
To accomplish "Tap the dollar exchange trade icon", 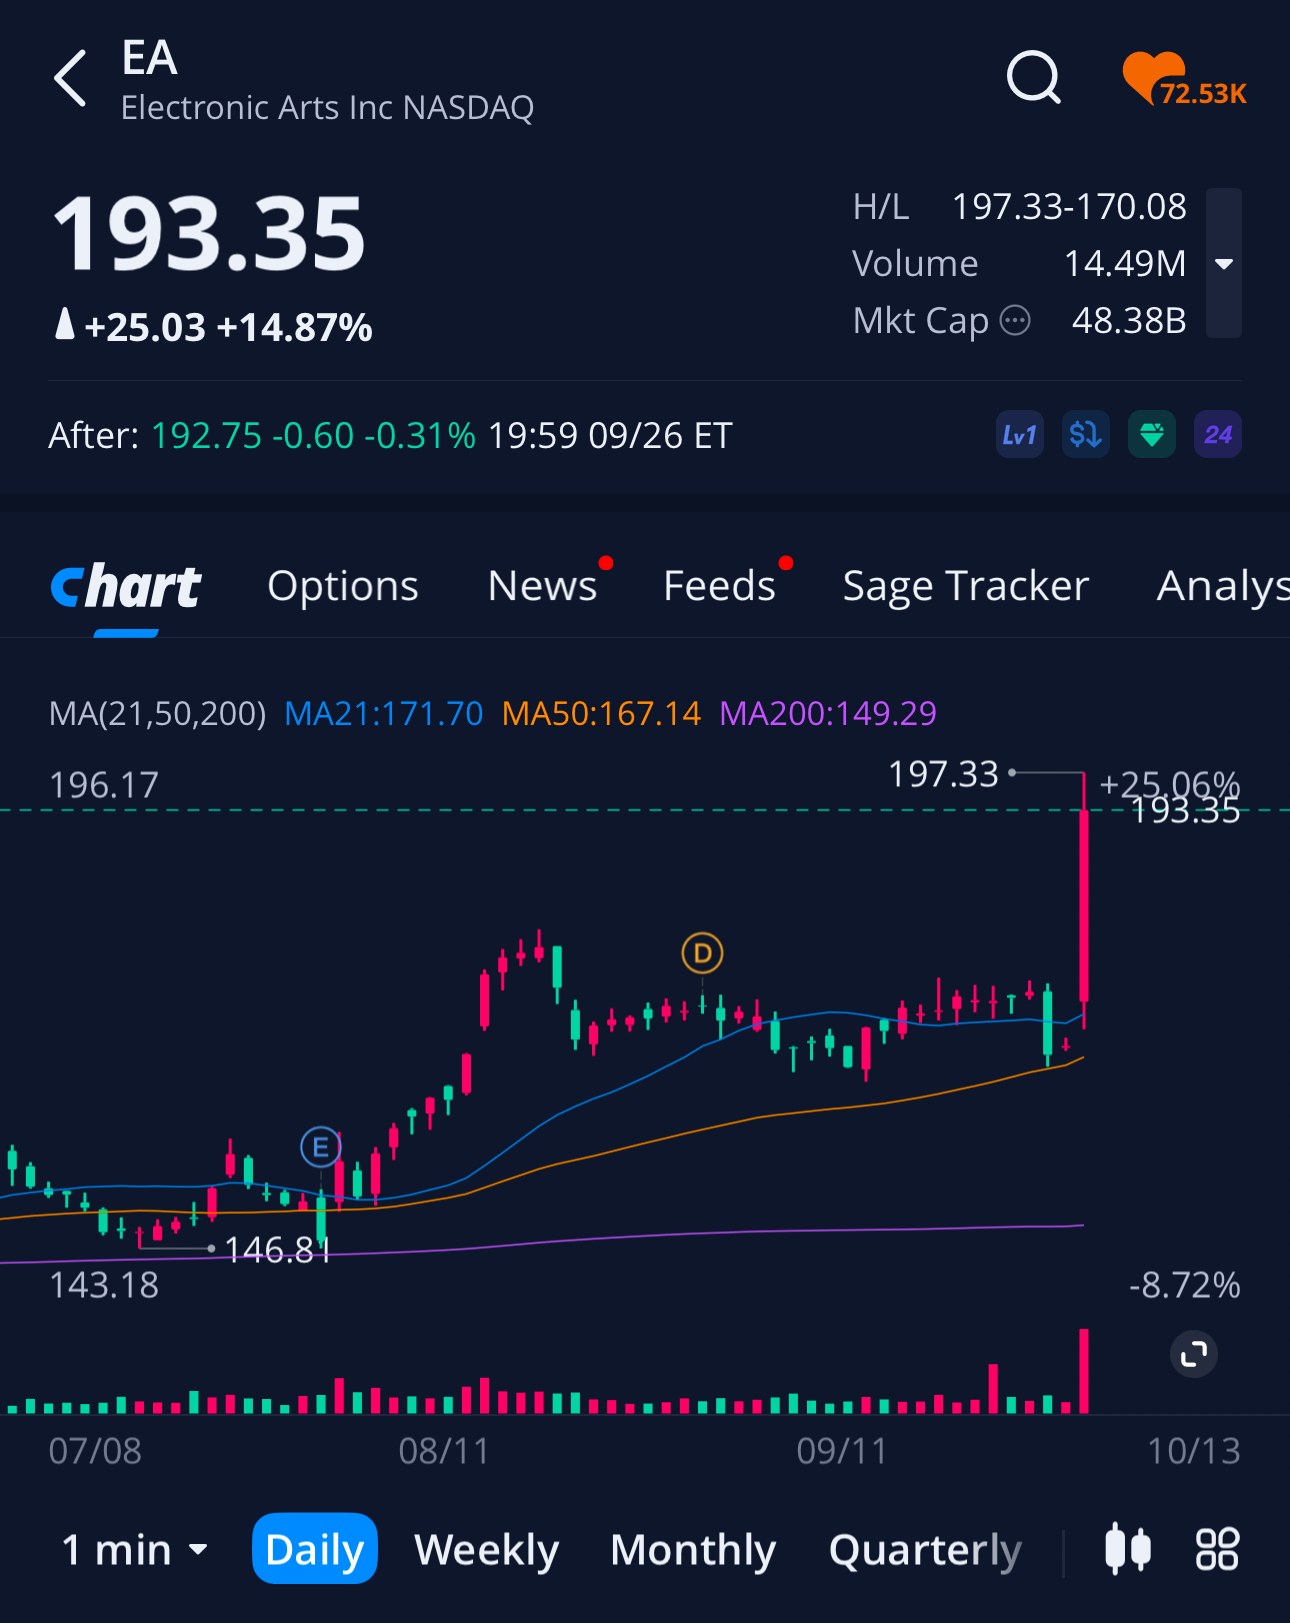I will [x=1085, y=435].
